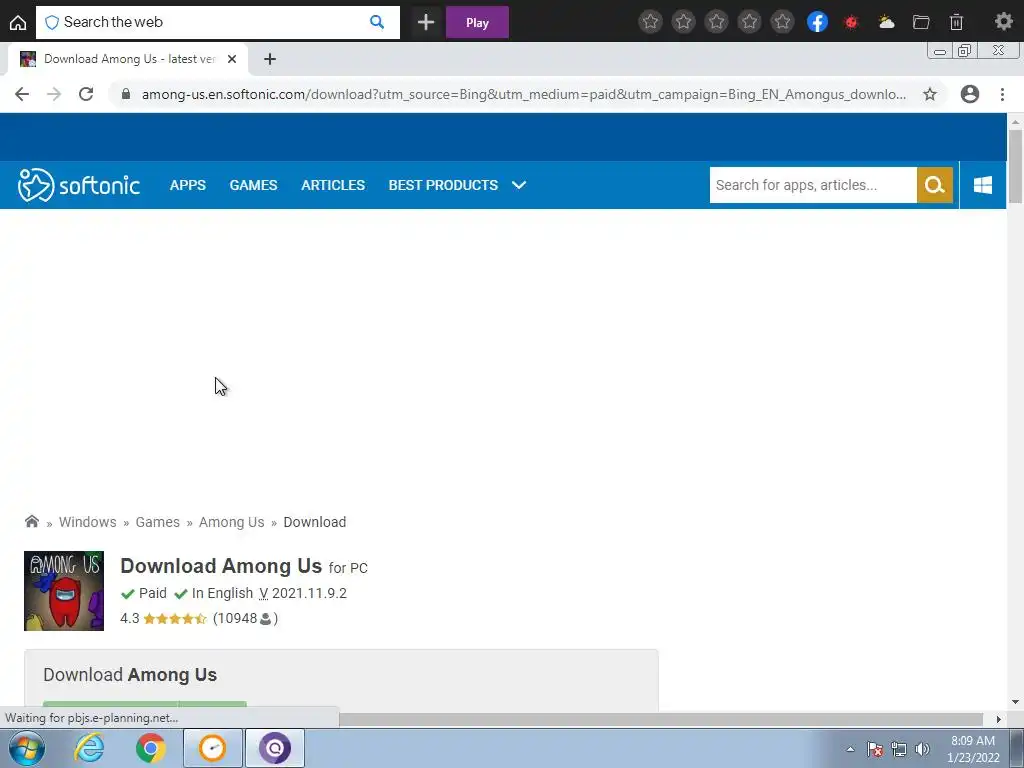
Task: Show hidden system tray icons
Action: click(850, 749)
